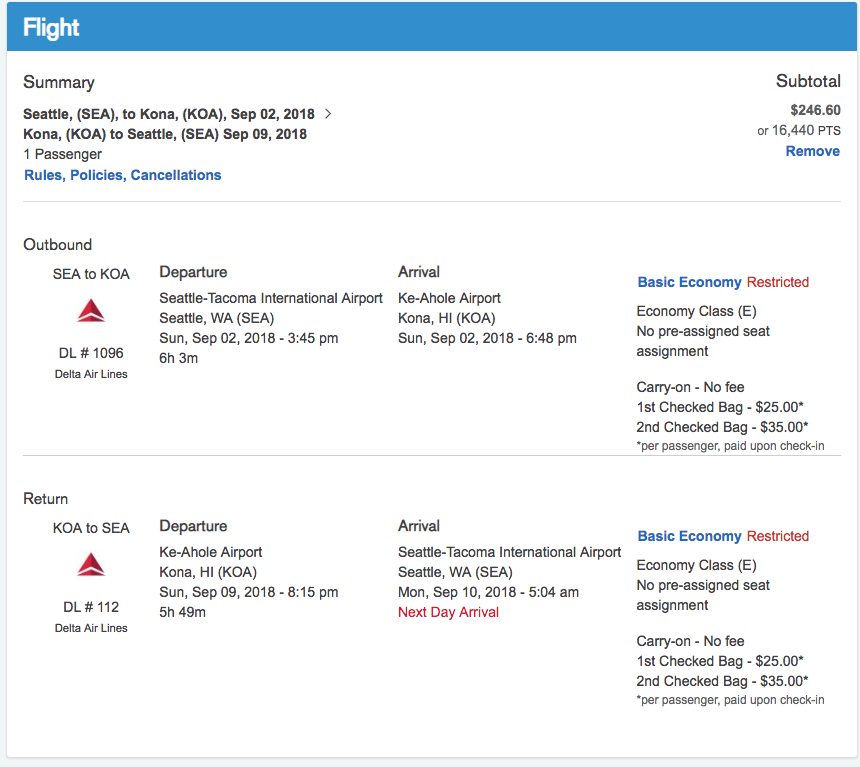Click the Kona to Seattle Sep 09 summary line
Viewport: 860px width, 767px height.
[x=165, y=134]
